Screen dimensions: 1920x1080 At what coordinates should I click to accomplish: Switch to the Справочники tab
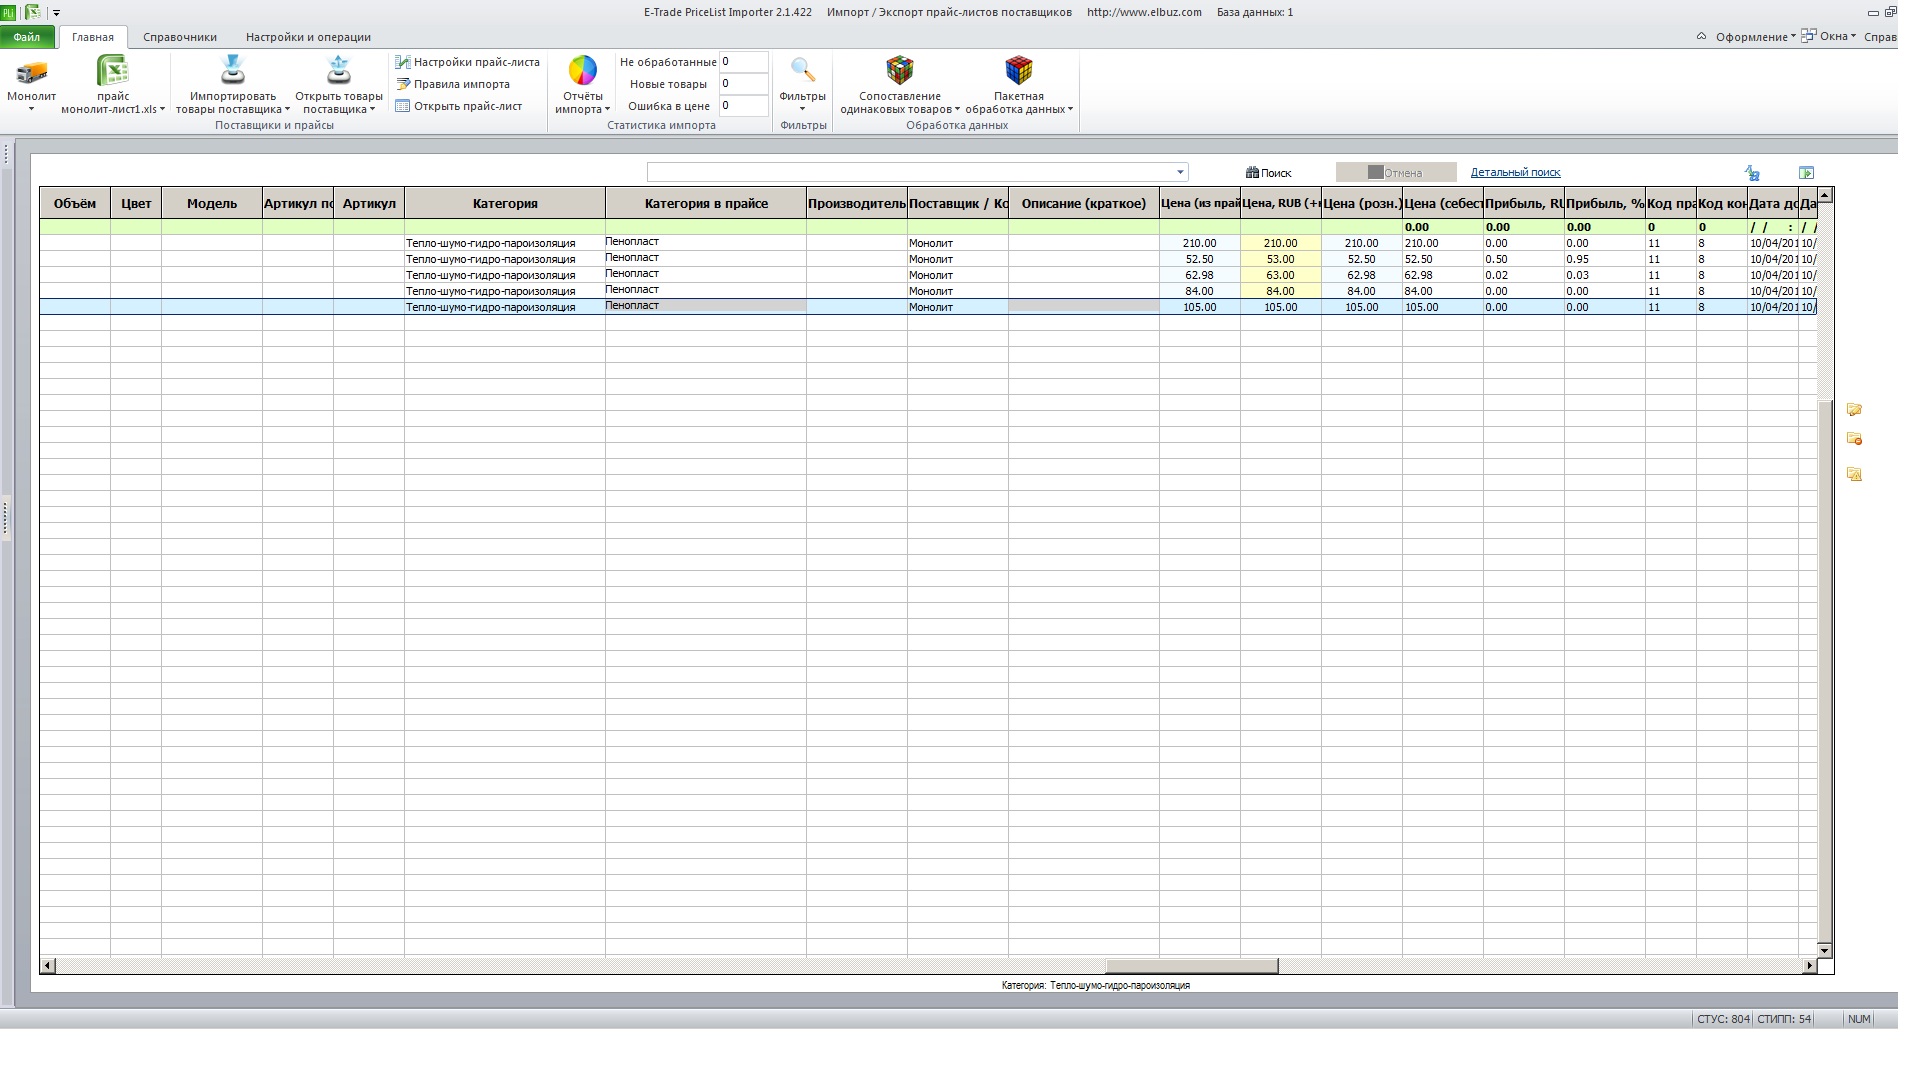tap(180, 37)
